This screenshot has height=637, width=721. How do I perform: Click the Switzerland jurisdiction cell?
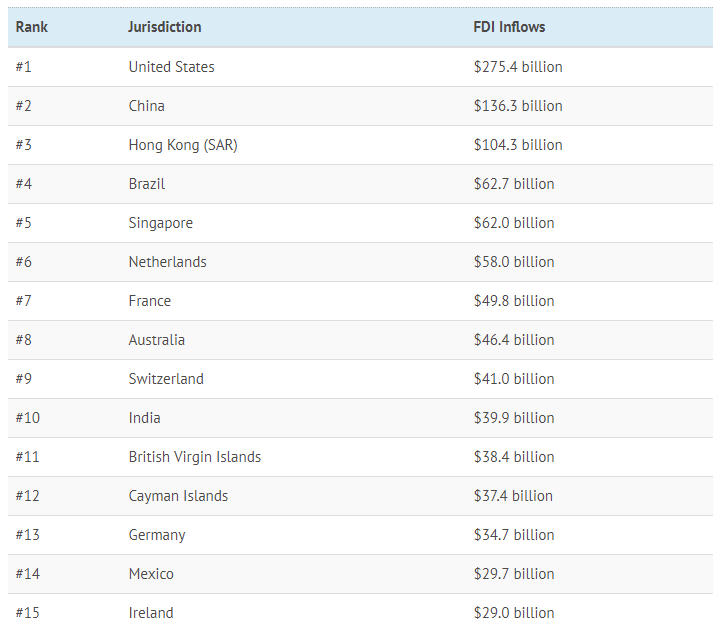tap(166, 379)
